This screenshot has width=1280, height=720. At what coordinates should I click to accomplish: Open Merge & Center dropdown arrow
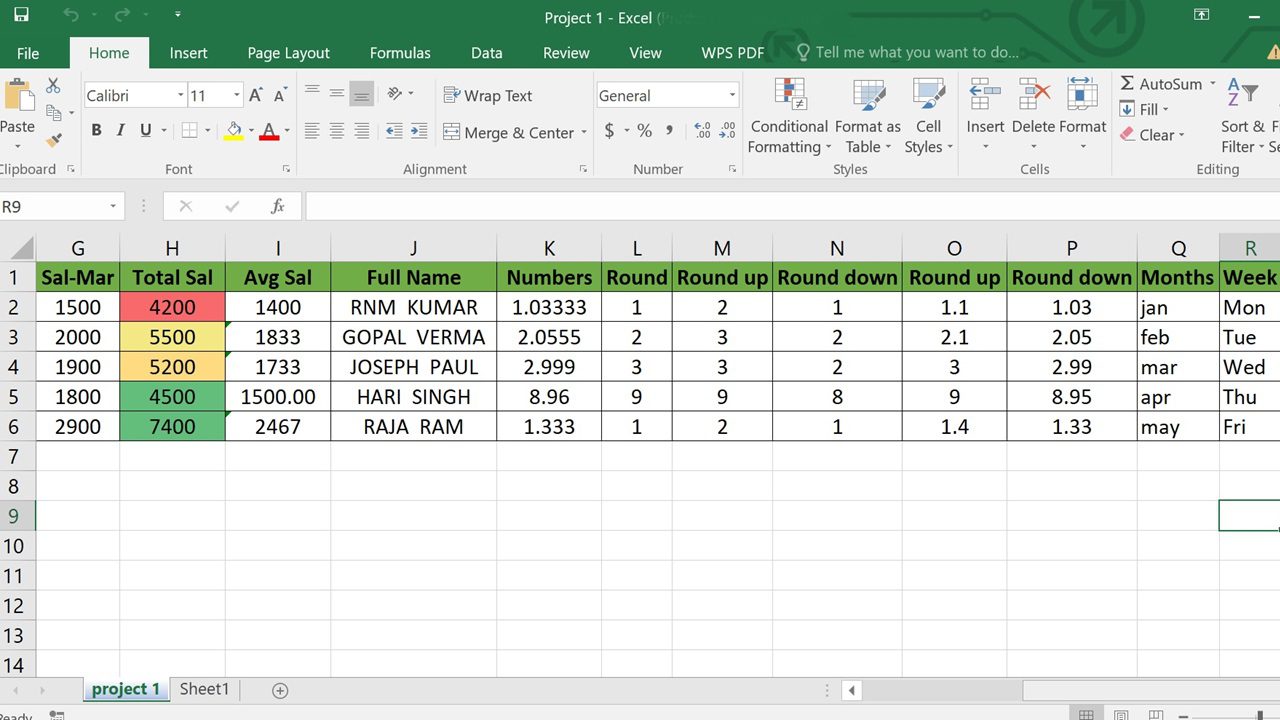pos(584,132)
